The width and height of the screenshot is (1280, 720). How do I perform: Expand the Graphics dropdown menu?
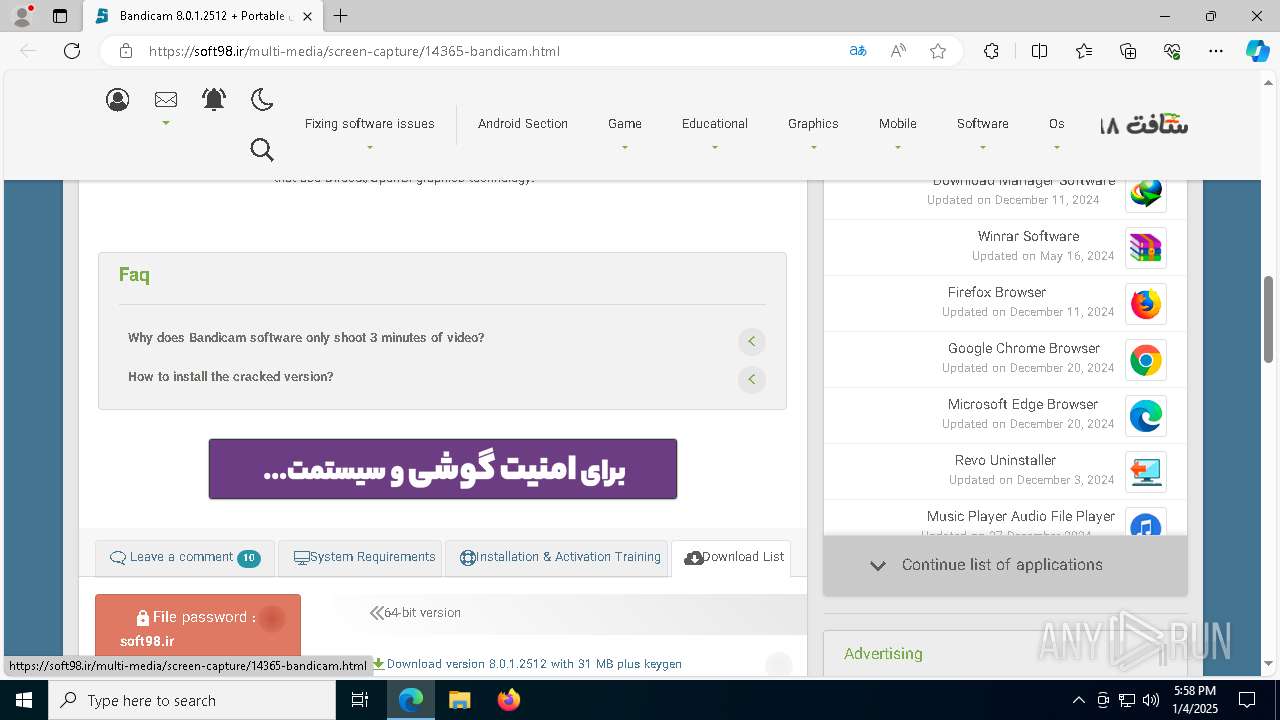pos(813,124)
